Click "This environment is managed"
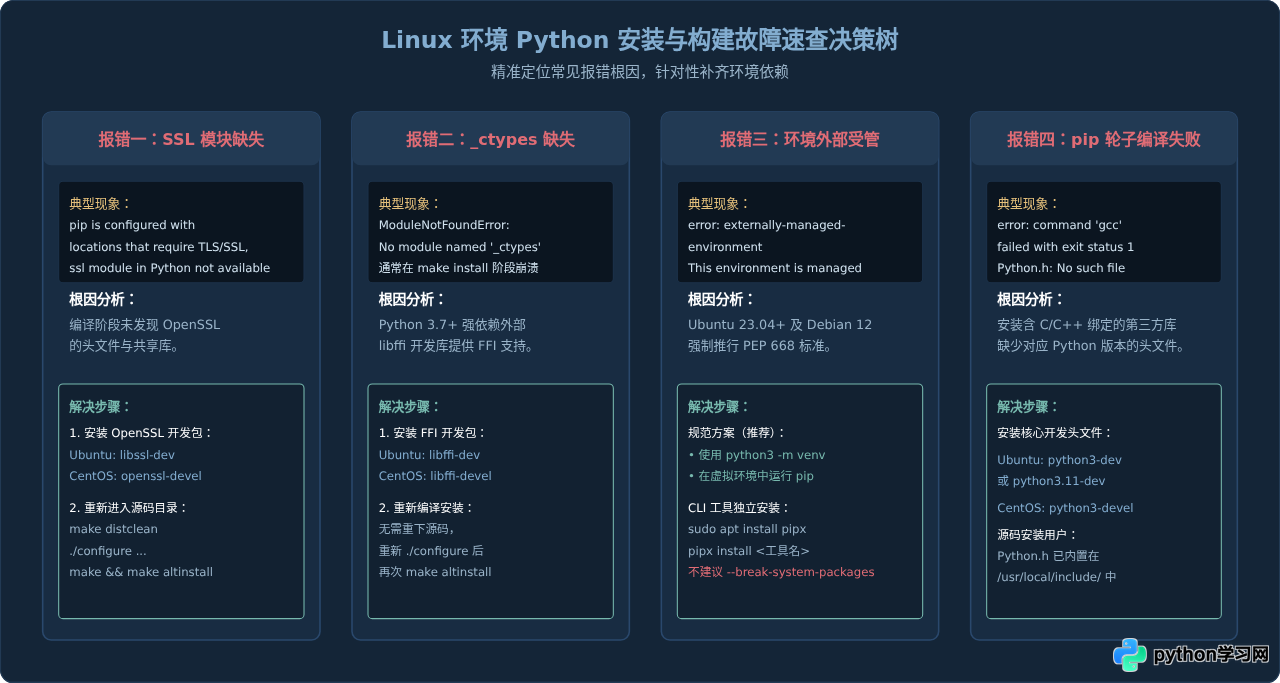 tap(775, 268)
